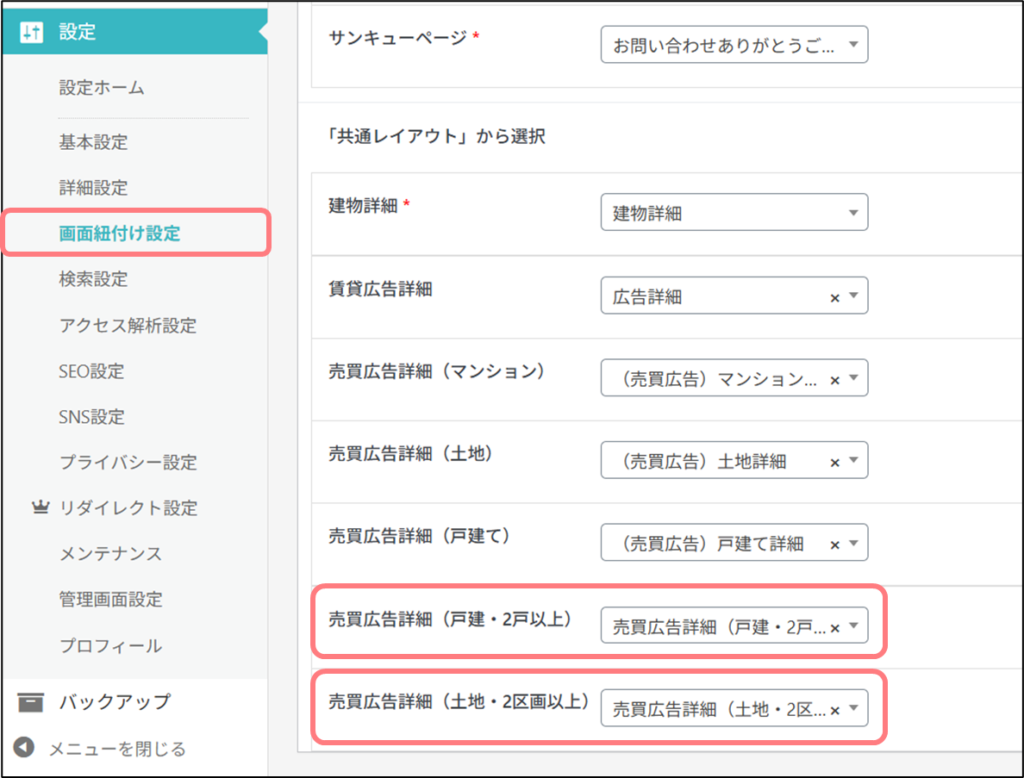Select 画面紐付け設定 in the sidebar
Image resolution: width=1024 pixels, height=778 pixels.
click(x=119, y=234)
